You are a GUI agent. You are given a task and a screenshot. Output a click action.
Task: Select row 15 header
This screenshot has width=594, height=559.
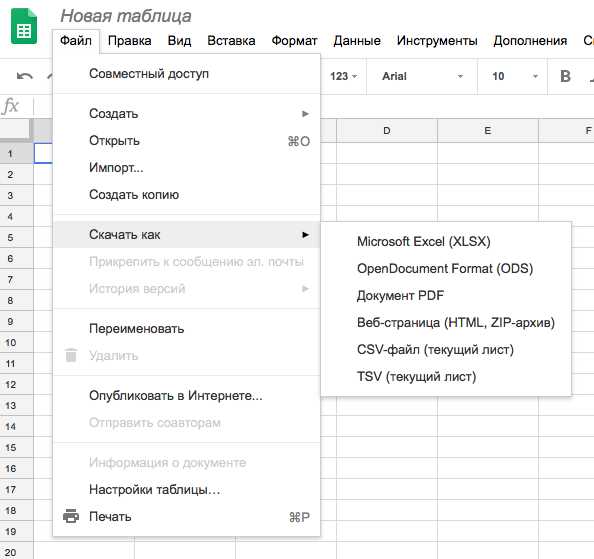coord(16,448)
